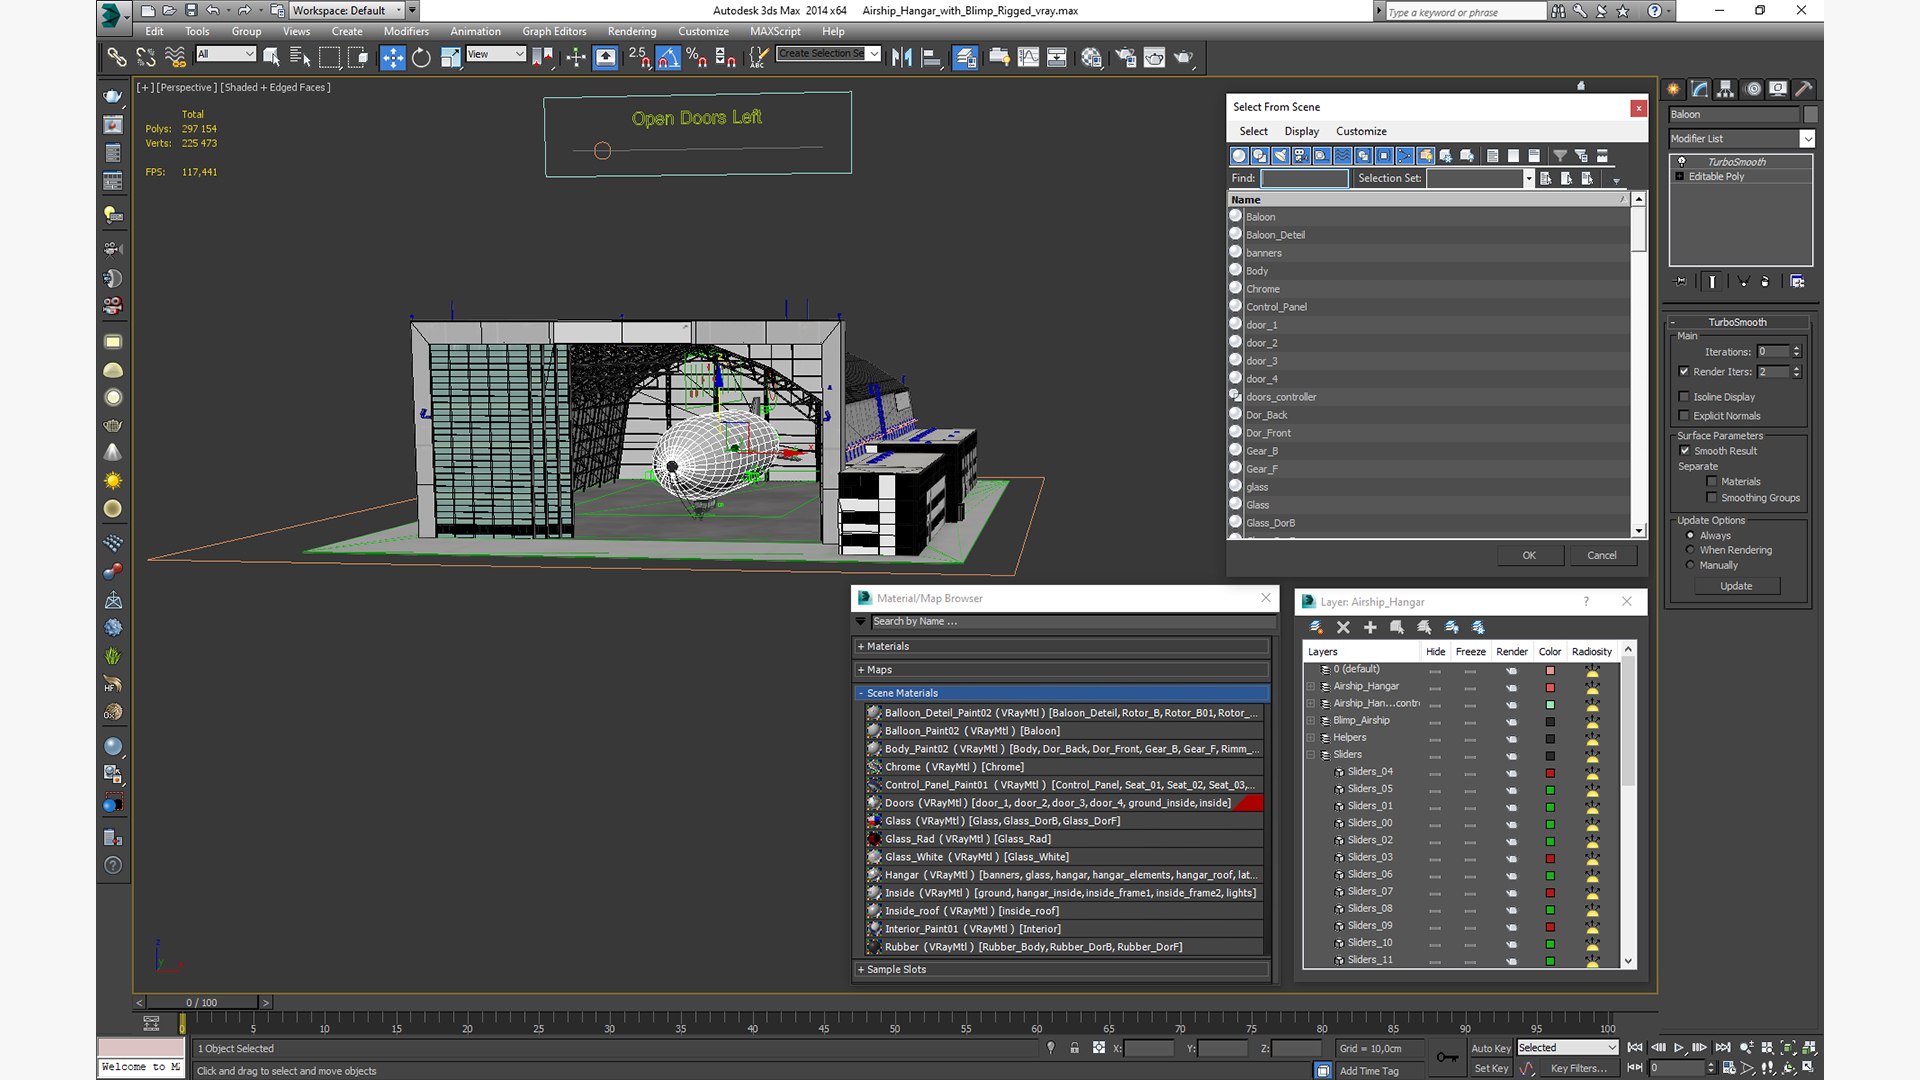This screenshot has width=1920, height=1080.
Task: Open Display menu in Select From Scene
Action: click(x=1301, y=131)
